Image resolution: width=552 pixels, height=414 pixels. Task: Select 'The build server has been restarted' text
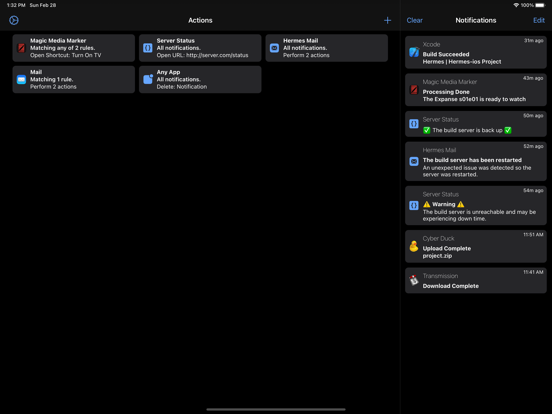(x=472, y=160)
